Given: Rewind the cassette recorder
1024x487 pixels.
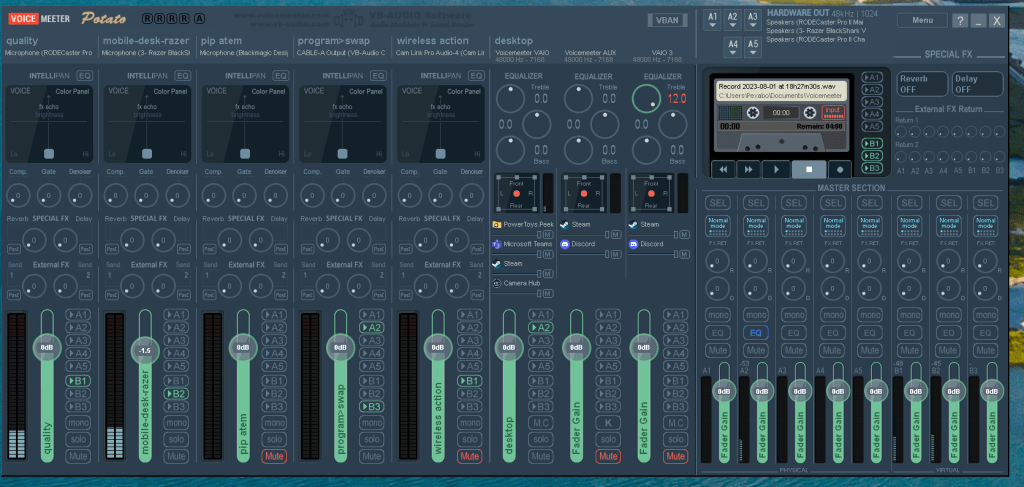Looking at the screenshot, I should pyautogui.click(x=723, y=169).
